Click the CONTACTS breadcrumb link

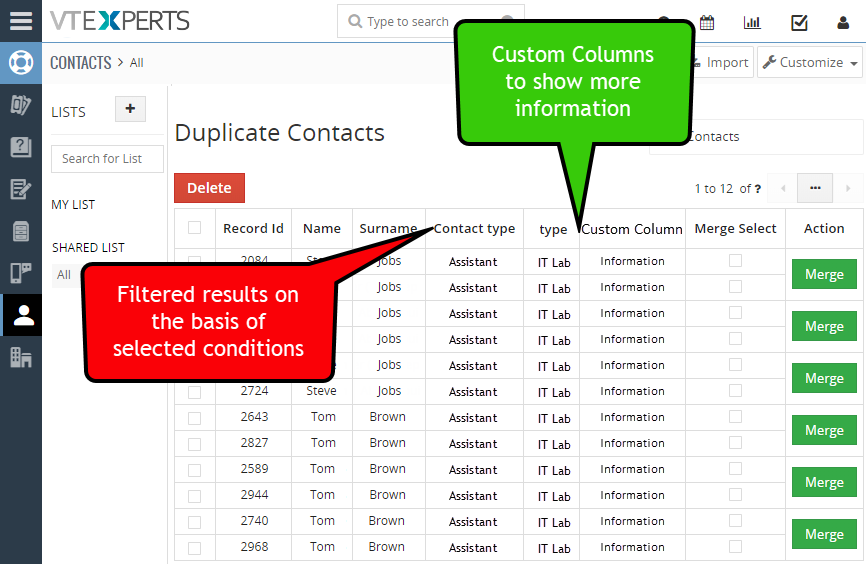(x=81, y=63)
